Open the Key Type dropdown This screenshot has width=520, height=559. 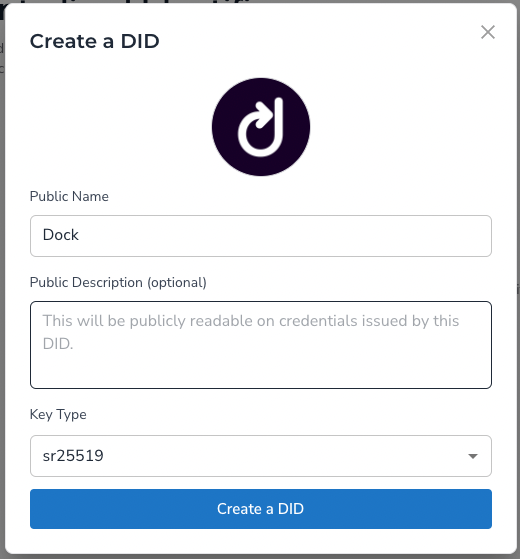point(261,456)
